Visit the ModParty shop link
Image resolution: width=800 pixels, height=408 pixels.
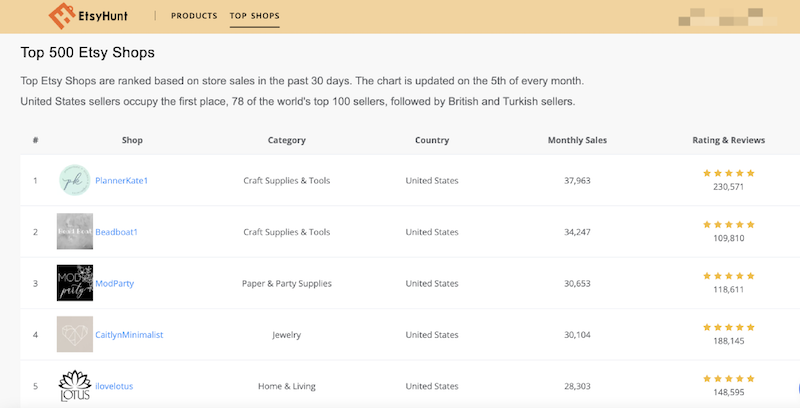pyautogui.click(x=114, y=283)
